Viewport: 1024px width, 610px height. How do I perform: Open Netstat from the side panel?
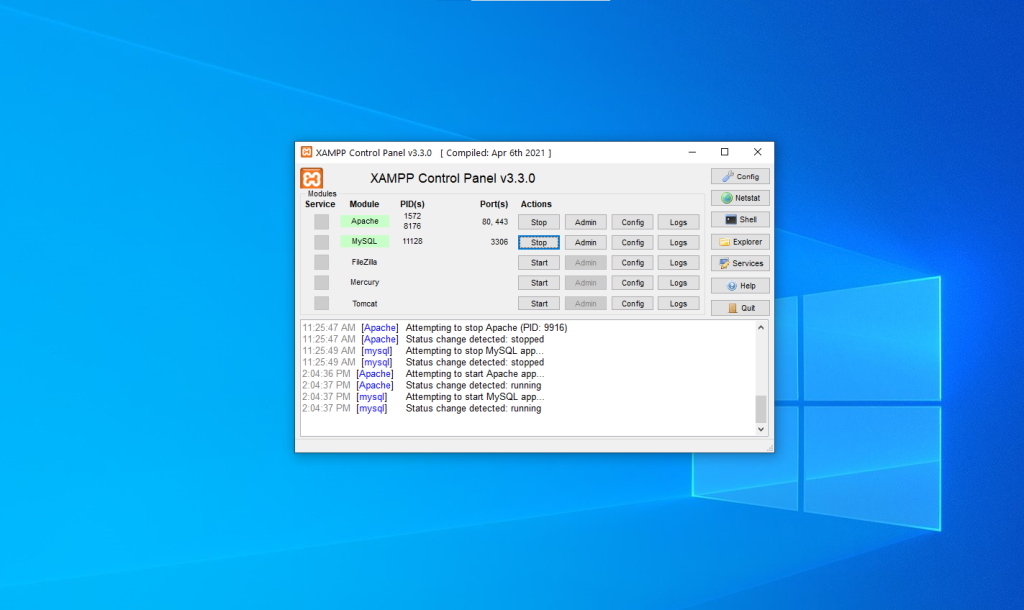(x=740, y=198)
